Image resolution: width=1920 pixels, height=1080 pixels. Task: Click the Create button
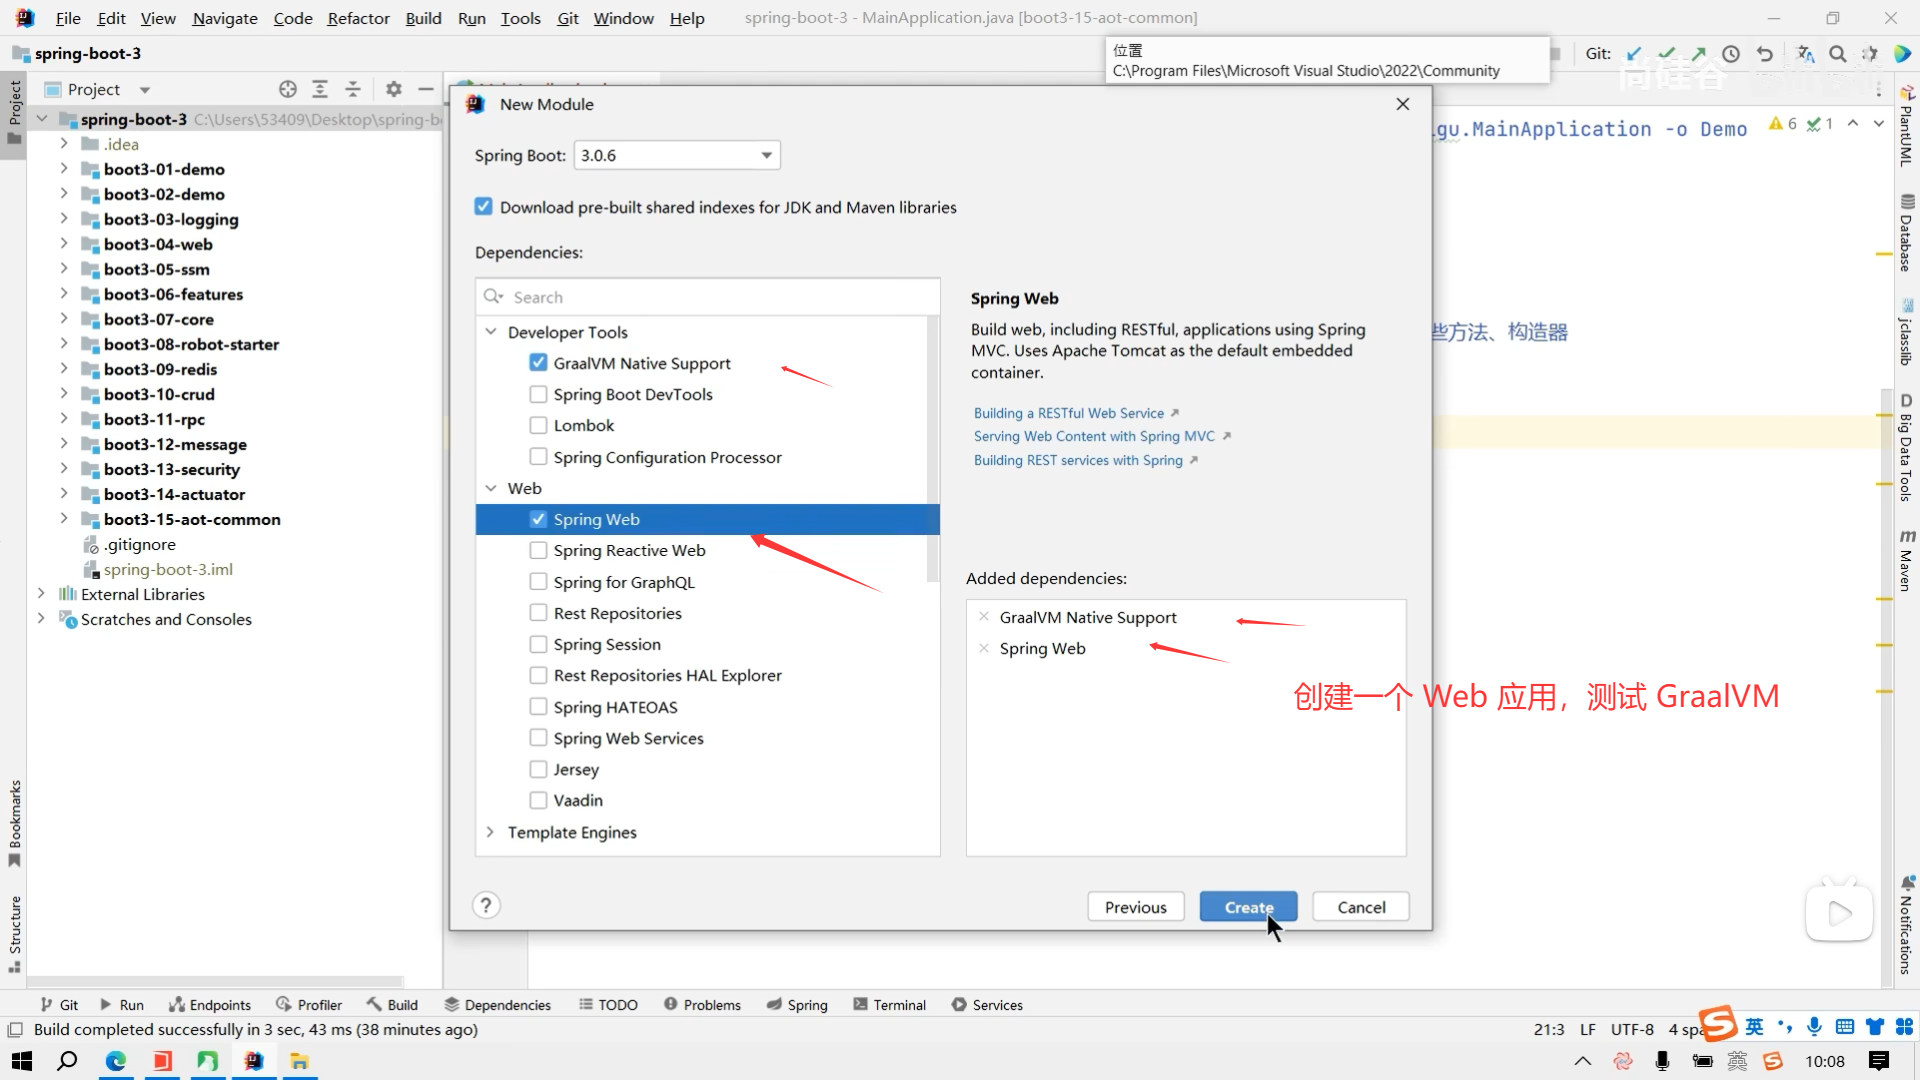pyautogui.click(x=1248, y=907)
